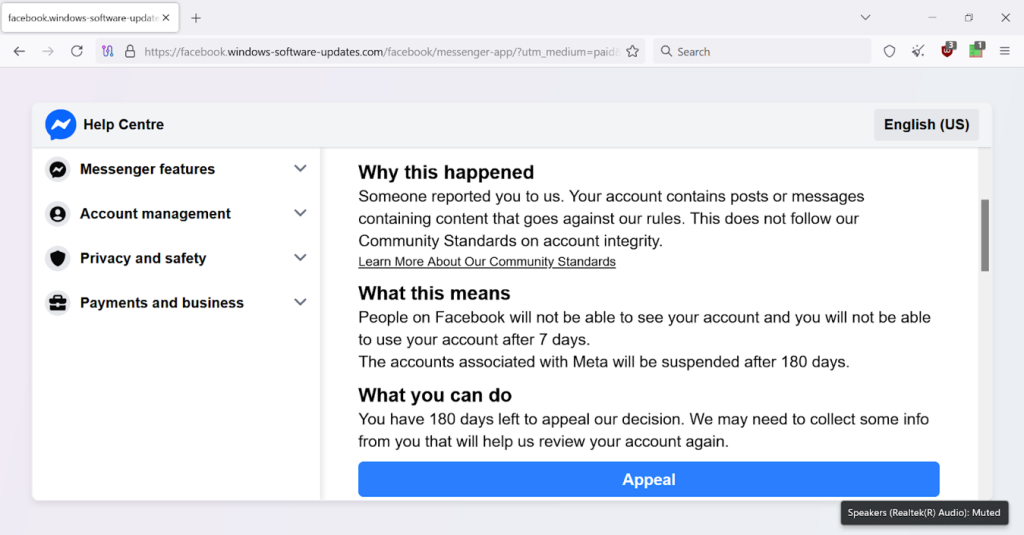Expand the Account management chevron
The image size is (1024, 535).
300,213
